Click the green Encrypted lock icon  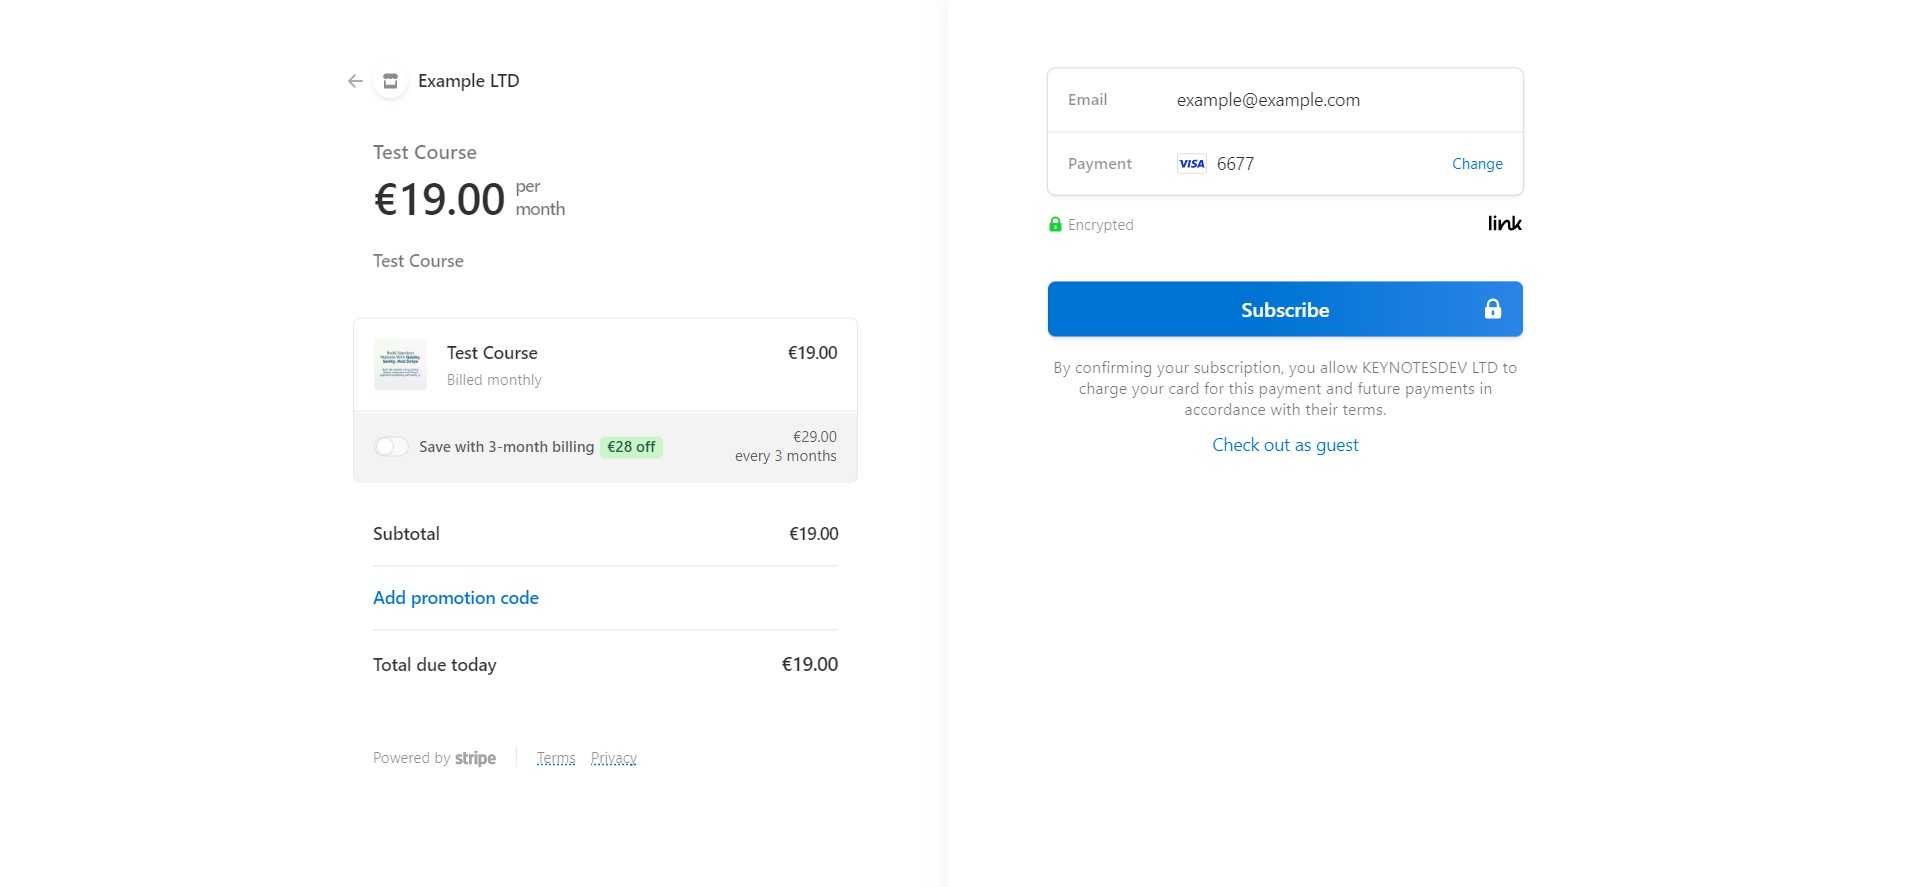[1055, 225]
